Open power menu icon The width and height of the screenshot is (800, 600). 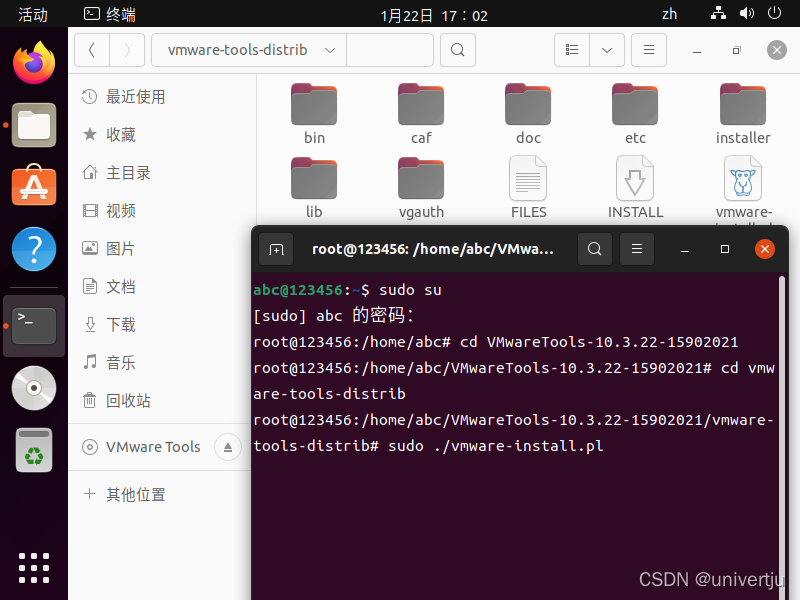click(774, 13)
